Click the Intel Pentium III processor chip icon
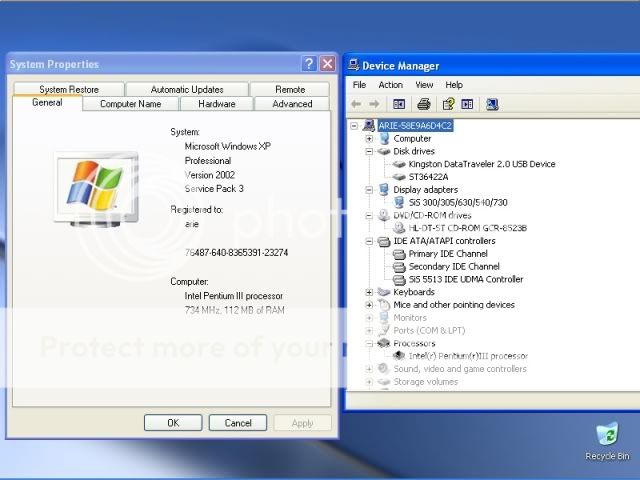Screen dimensions: 640x480 tap(399, 356)
